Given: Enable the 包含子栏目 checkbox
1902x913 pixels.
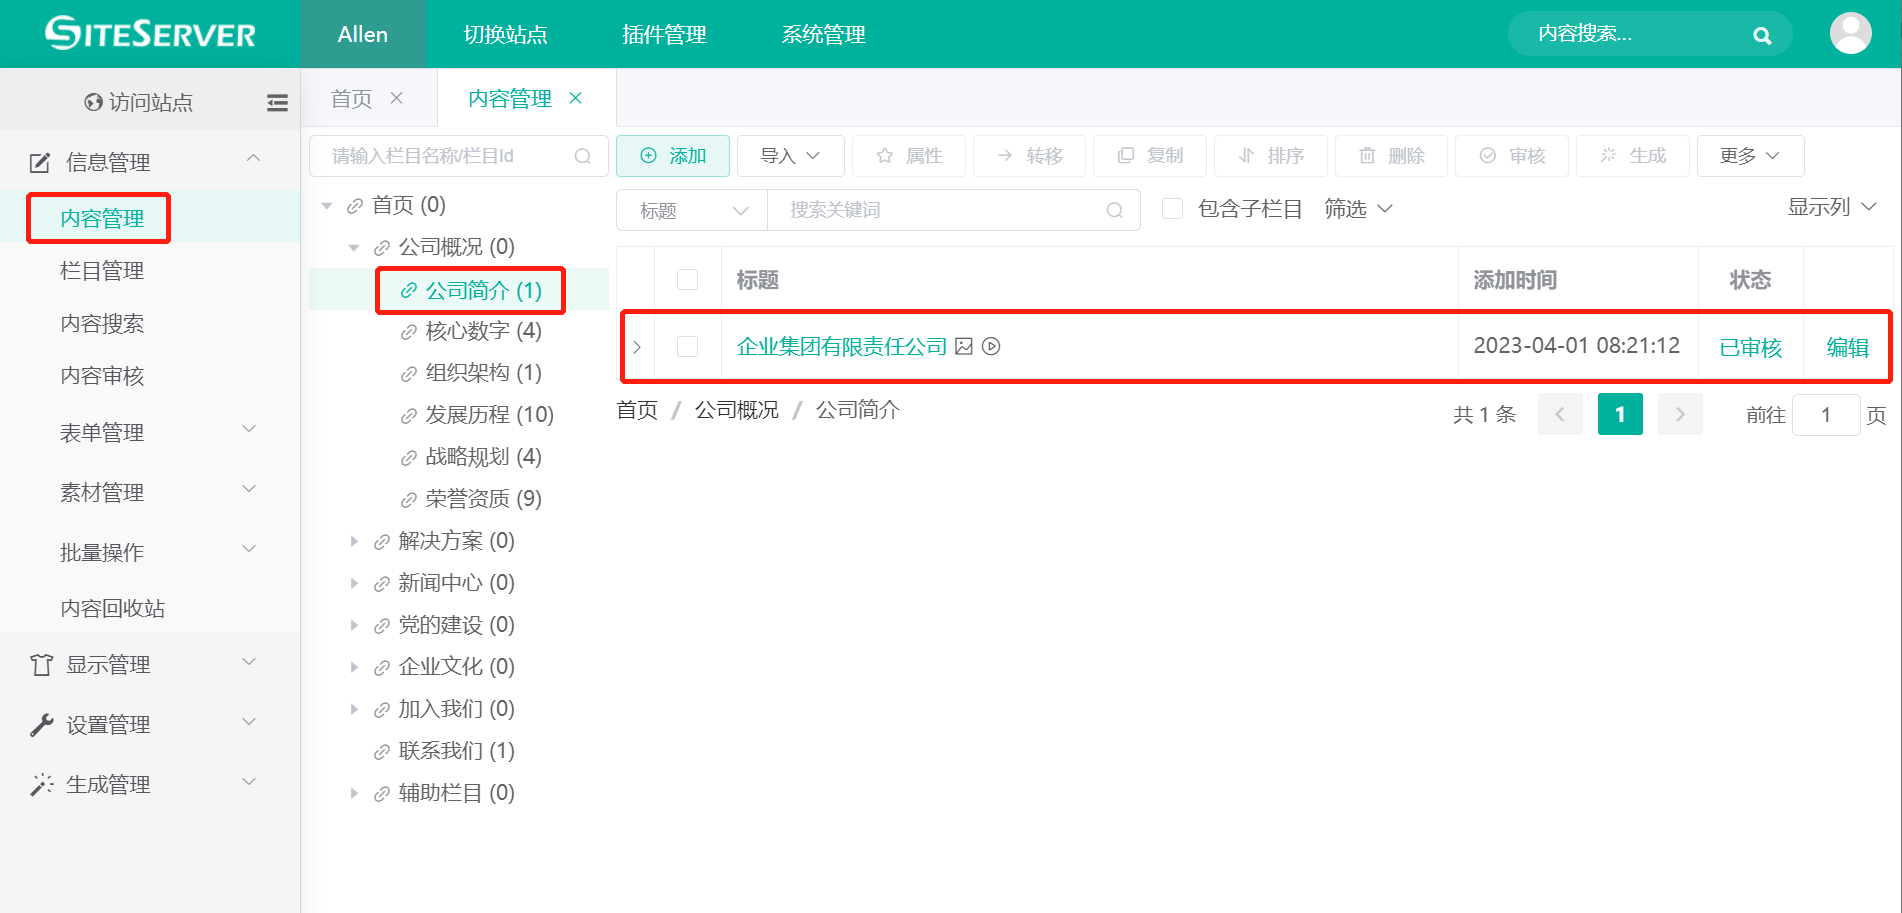Looking at the screenshot, I should coord(1172,208).
